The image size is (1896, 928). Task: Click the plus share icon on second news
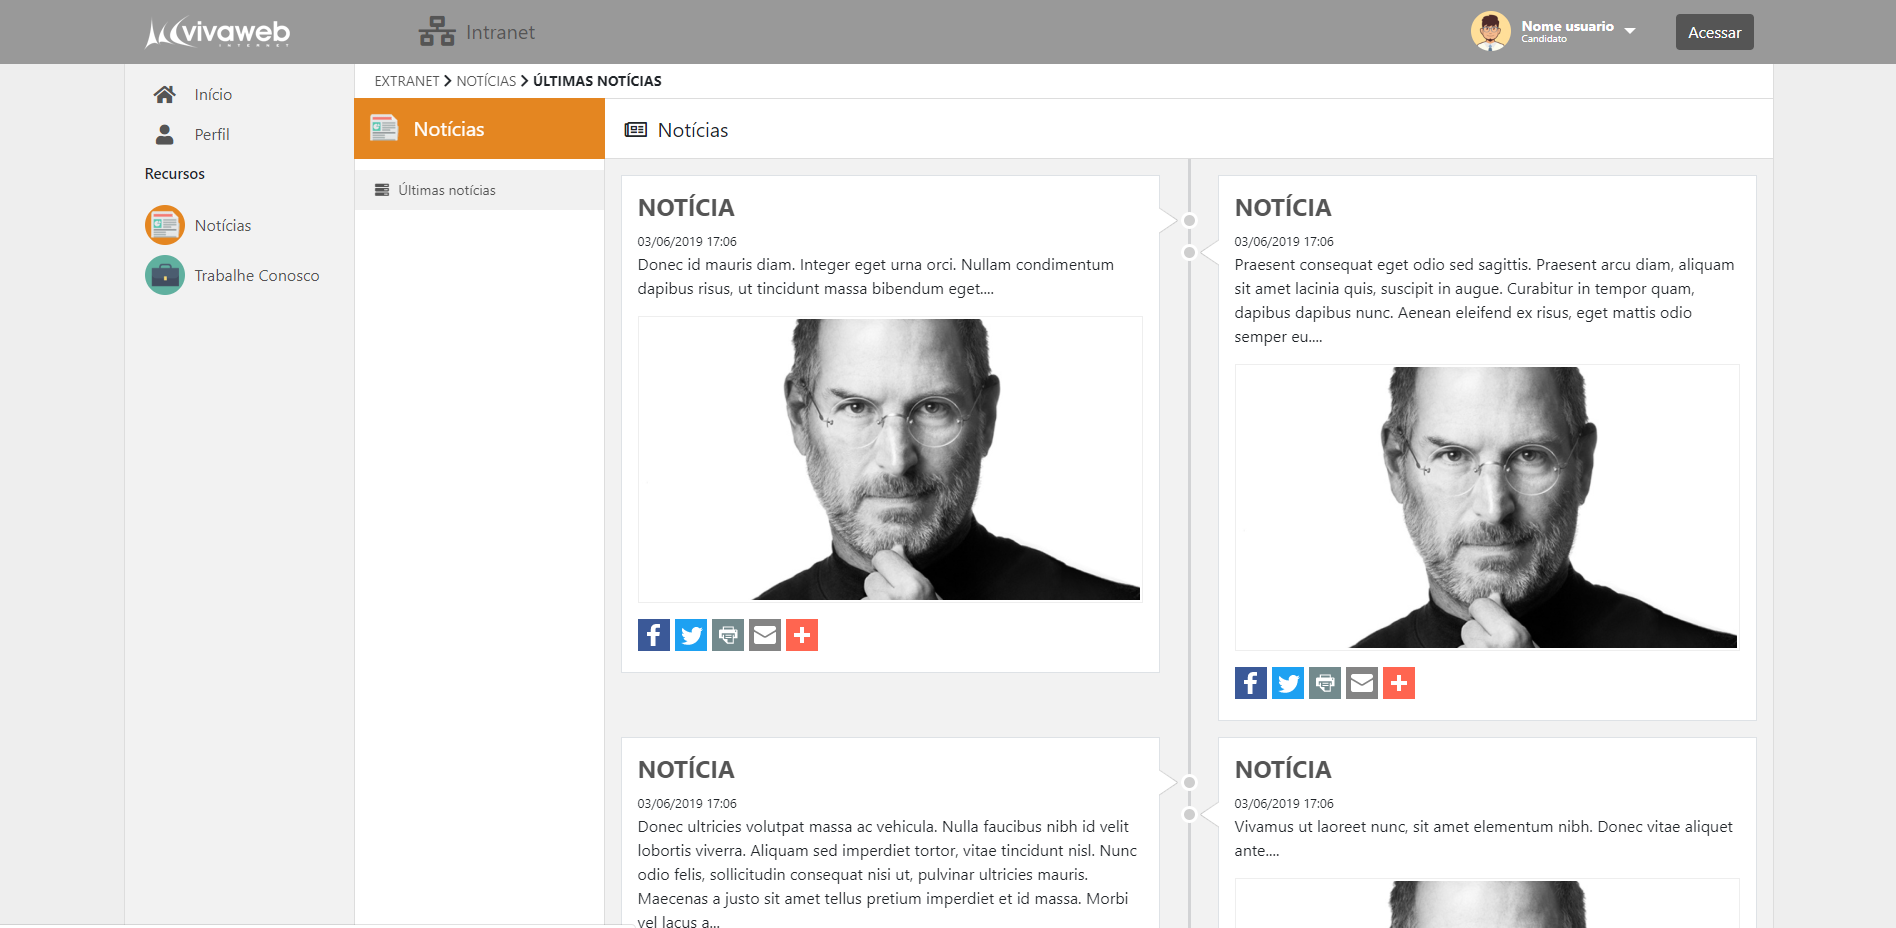(x=1398, y=683)
